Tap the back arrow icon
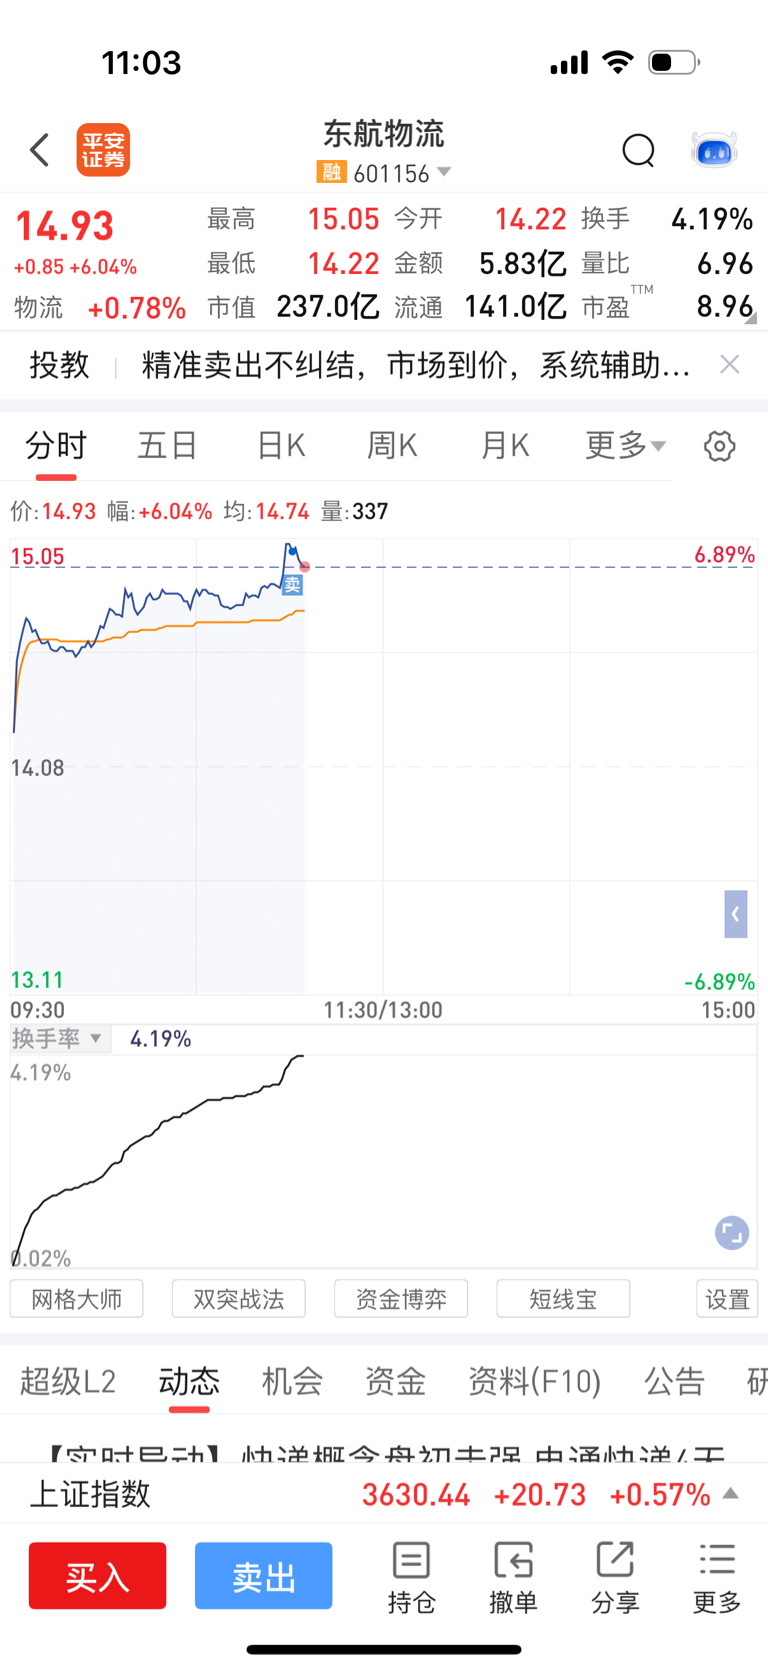 click(40, 150)
